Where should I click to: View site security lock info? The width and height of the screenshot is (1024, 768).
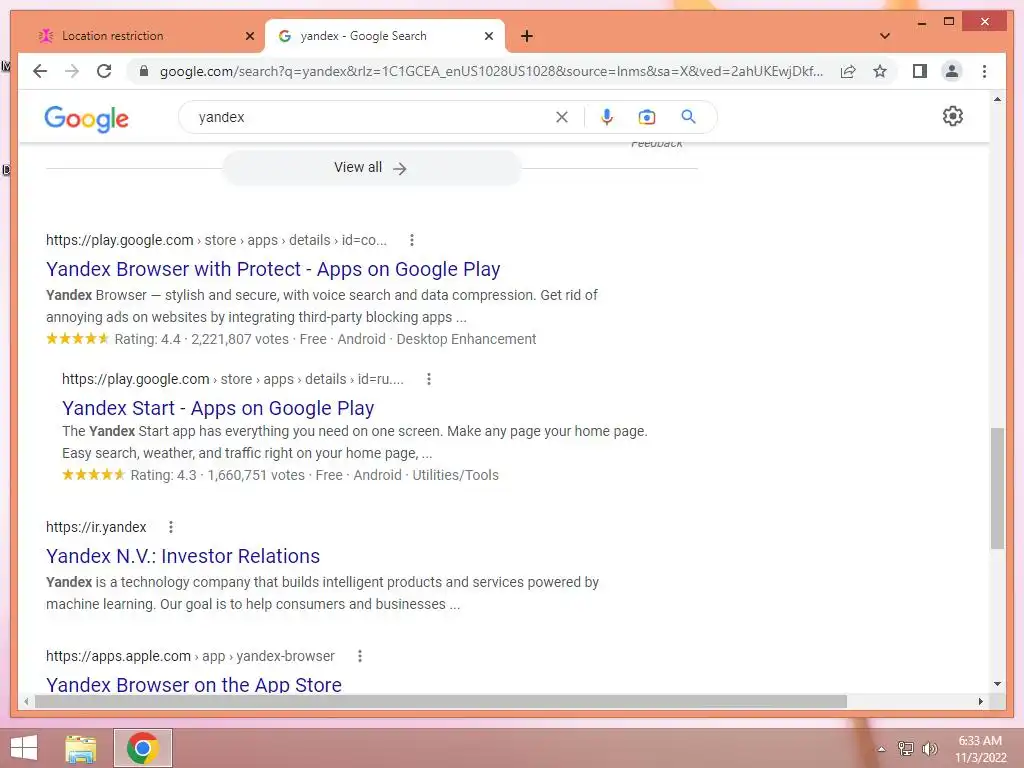[x=144, y=71]
